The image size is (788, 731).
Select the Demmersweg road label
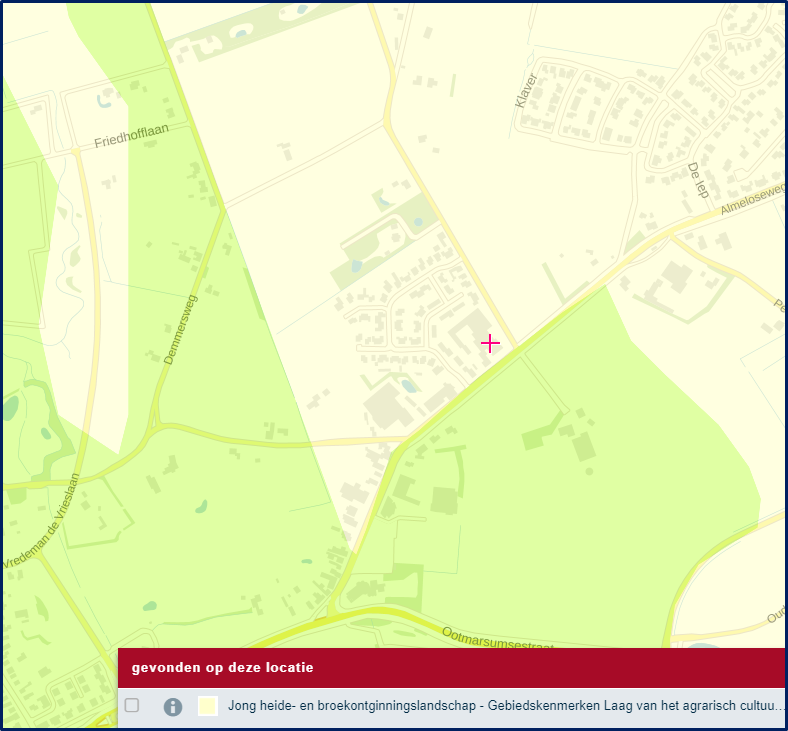click(181, 330)
